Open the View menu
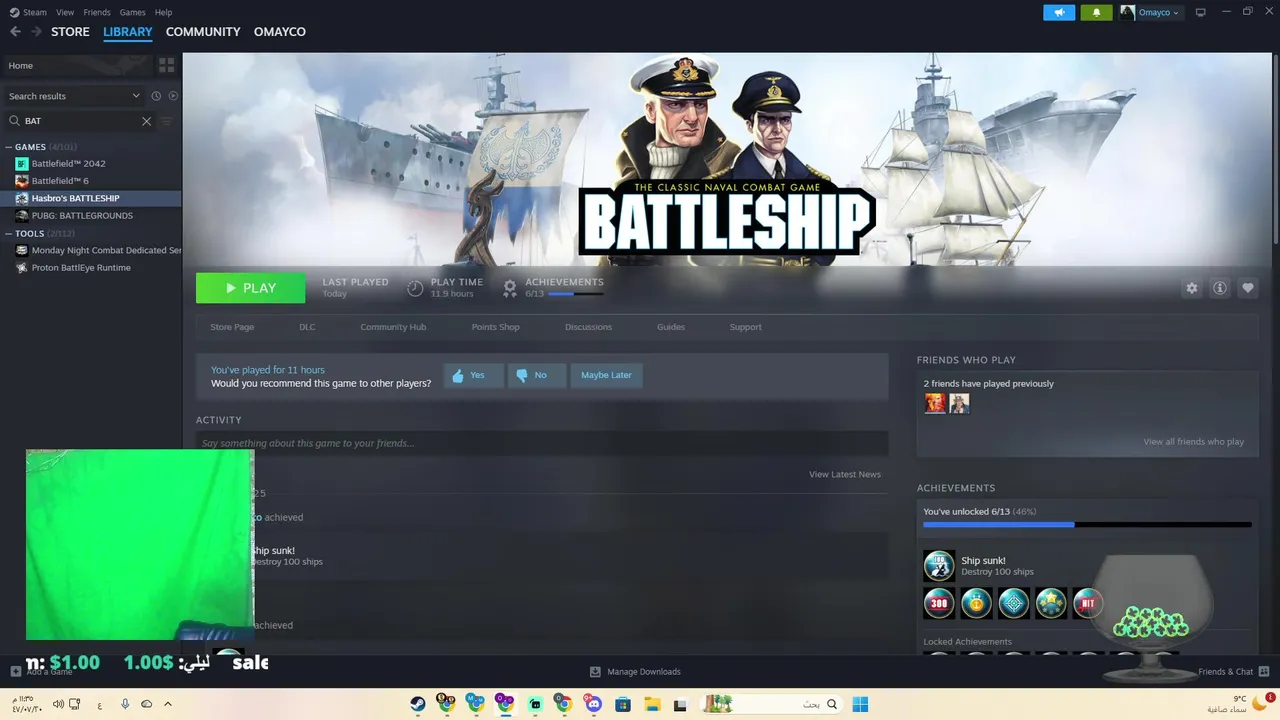Screen dimensions: 1280x720 65,12
